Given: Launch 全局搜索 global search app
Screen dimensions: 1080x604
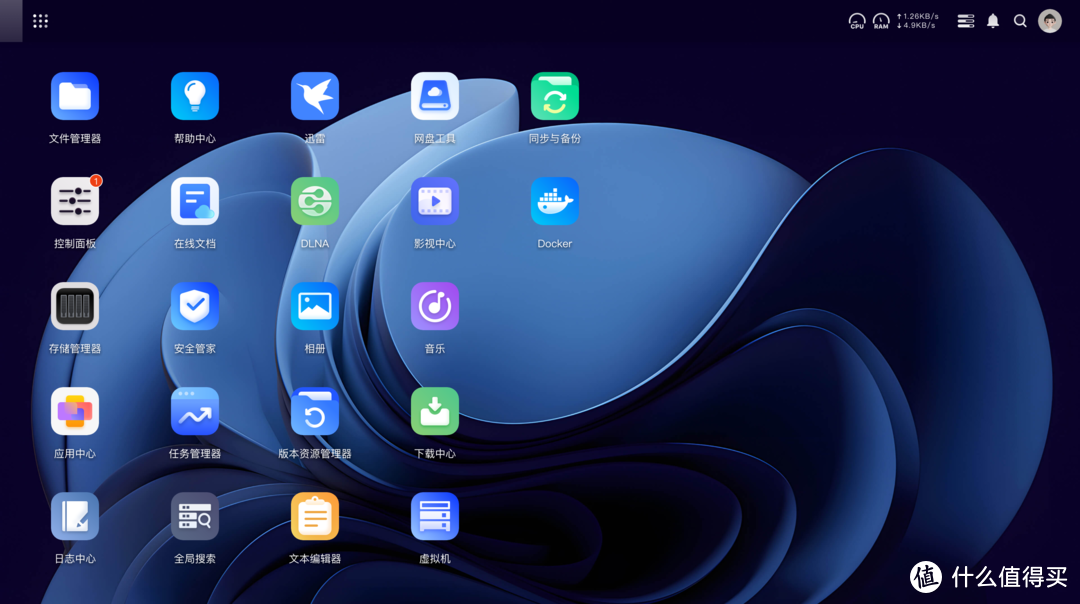Looking at the screenshot, I should pyautogui.click(x=195, y=517).
